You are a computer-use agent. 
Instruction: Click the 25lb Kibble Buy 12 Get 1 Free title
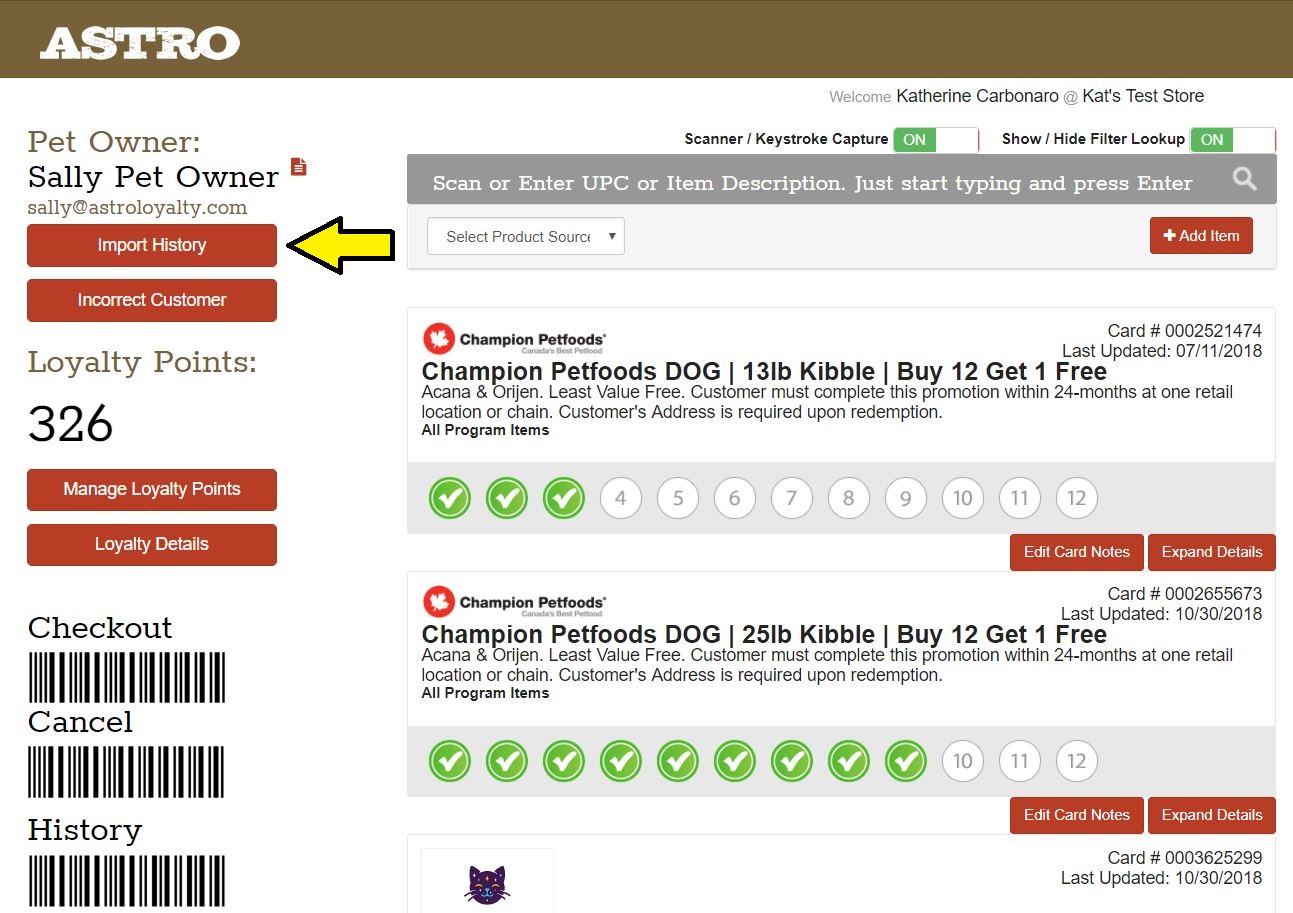[x=764, y=635]
